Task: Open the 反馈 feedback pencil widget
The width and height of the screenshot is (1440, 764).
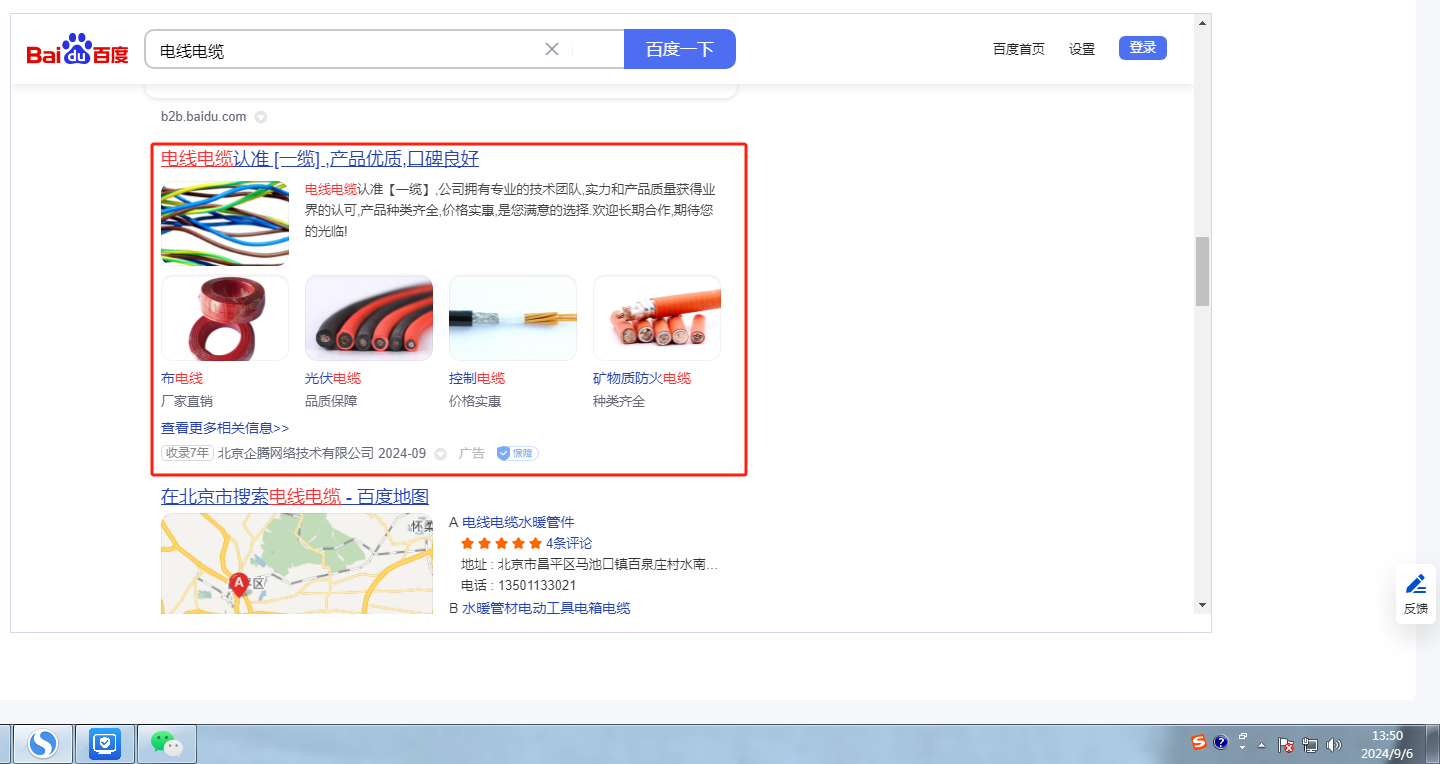Action: pyautogui.click(x=1416, y=594)
